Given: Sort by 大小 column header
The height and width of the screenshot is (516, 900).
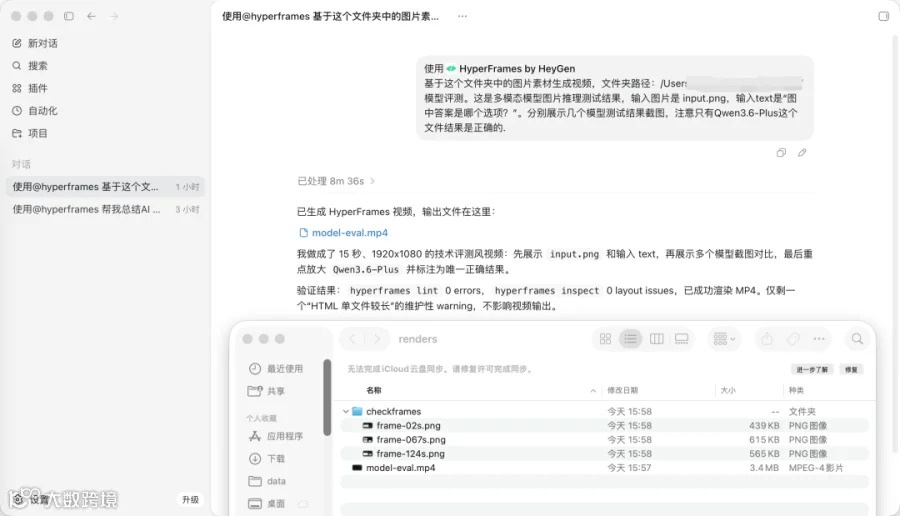Looking at the screenshot, I should pyautogui.click(x=728, y=390).
